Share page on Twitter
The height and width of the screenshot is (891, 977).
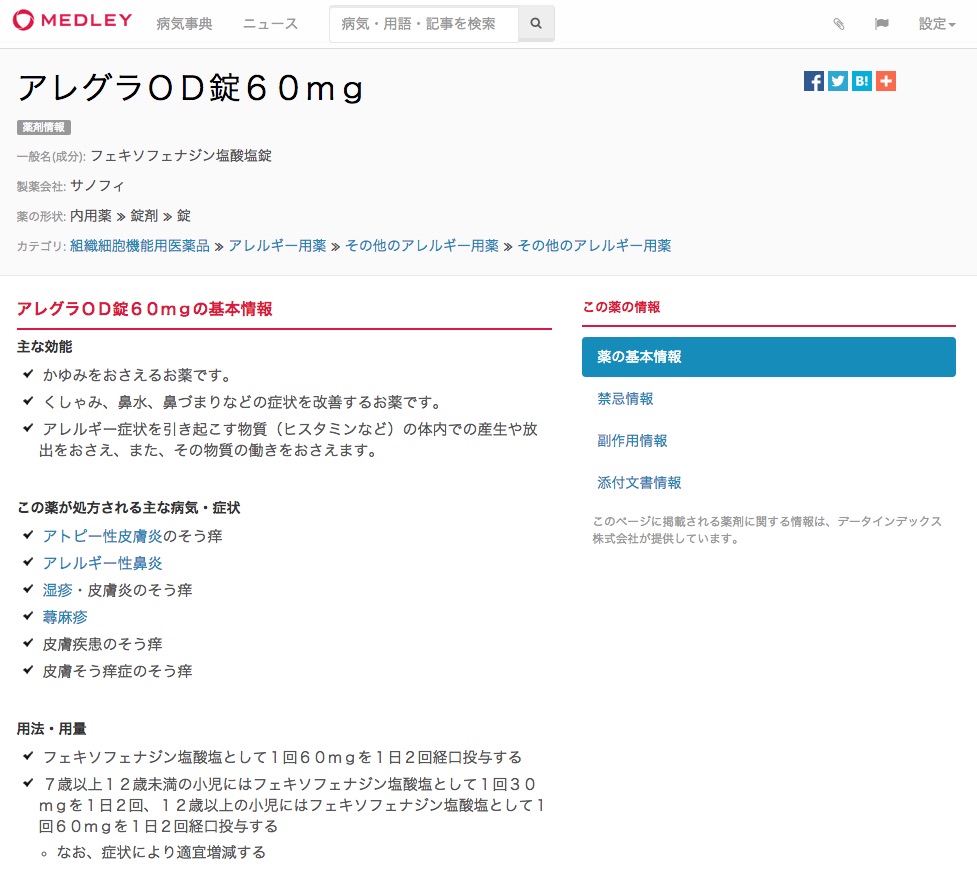pos(838,81)
